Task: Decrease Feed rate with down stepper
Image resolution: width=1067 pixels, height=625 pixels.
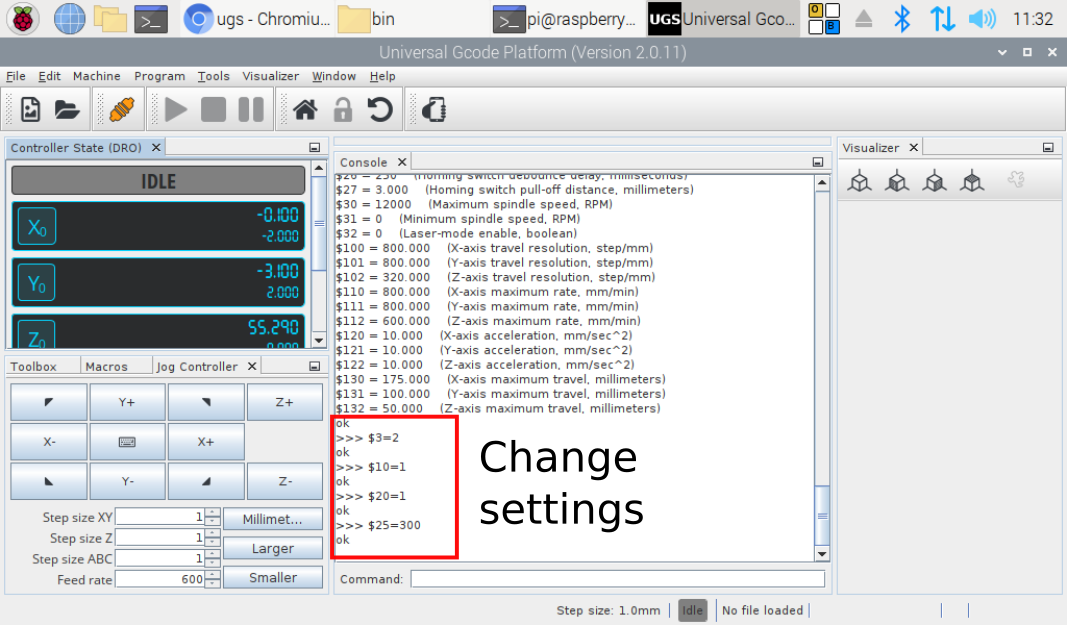Action: [212, 583]
